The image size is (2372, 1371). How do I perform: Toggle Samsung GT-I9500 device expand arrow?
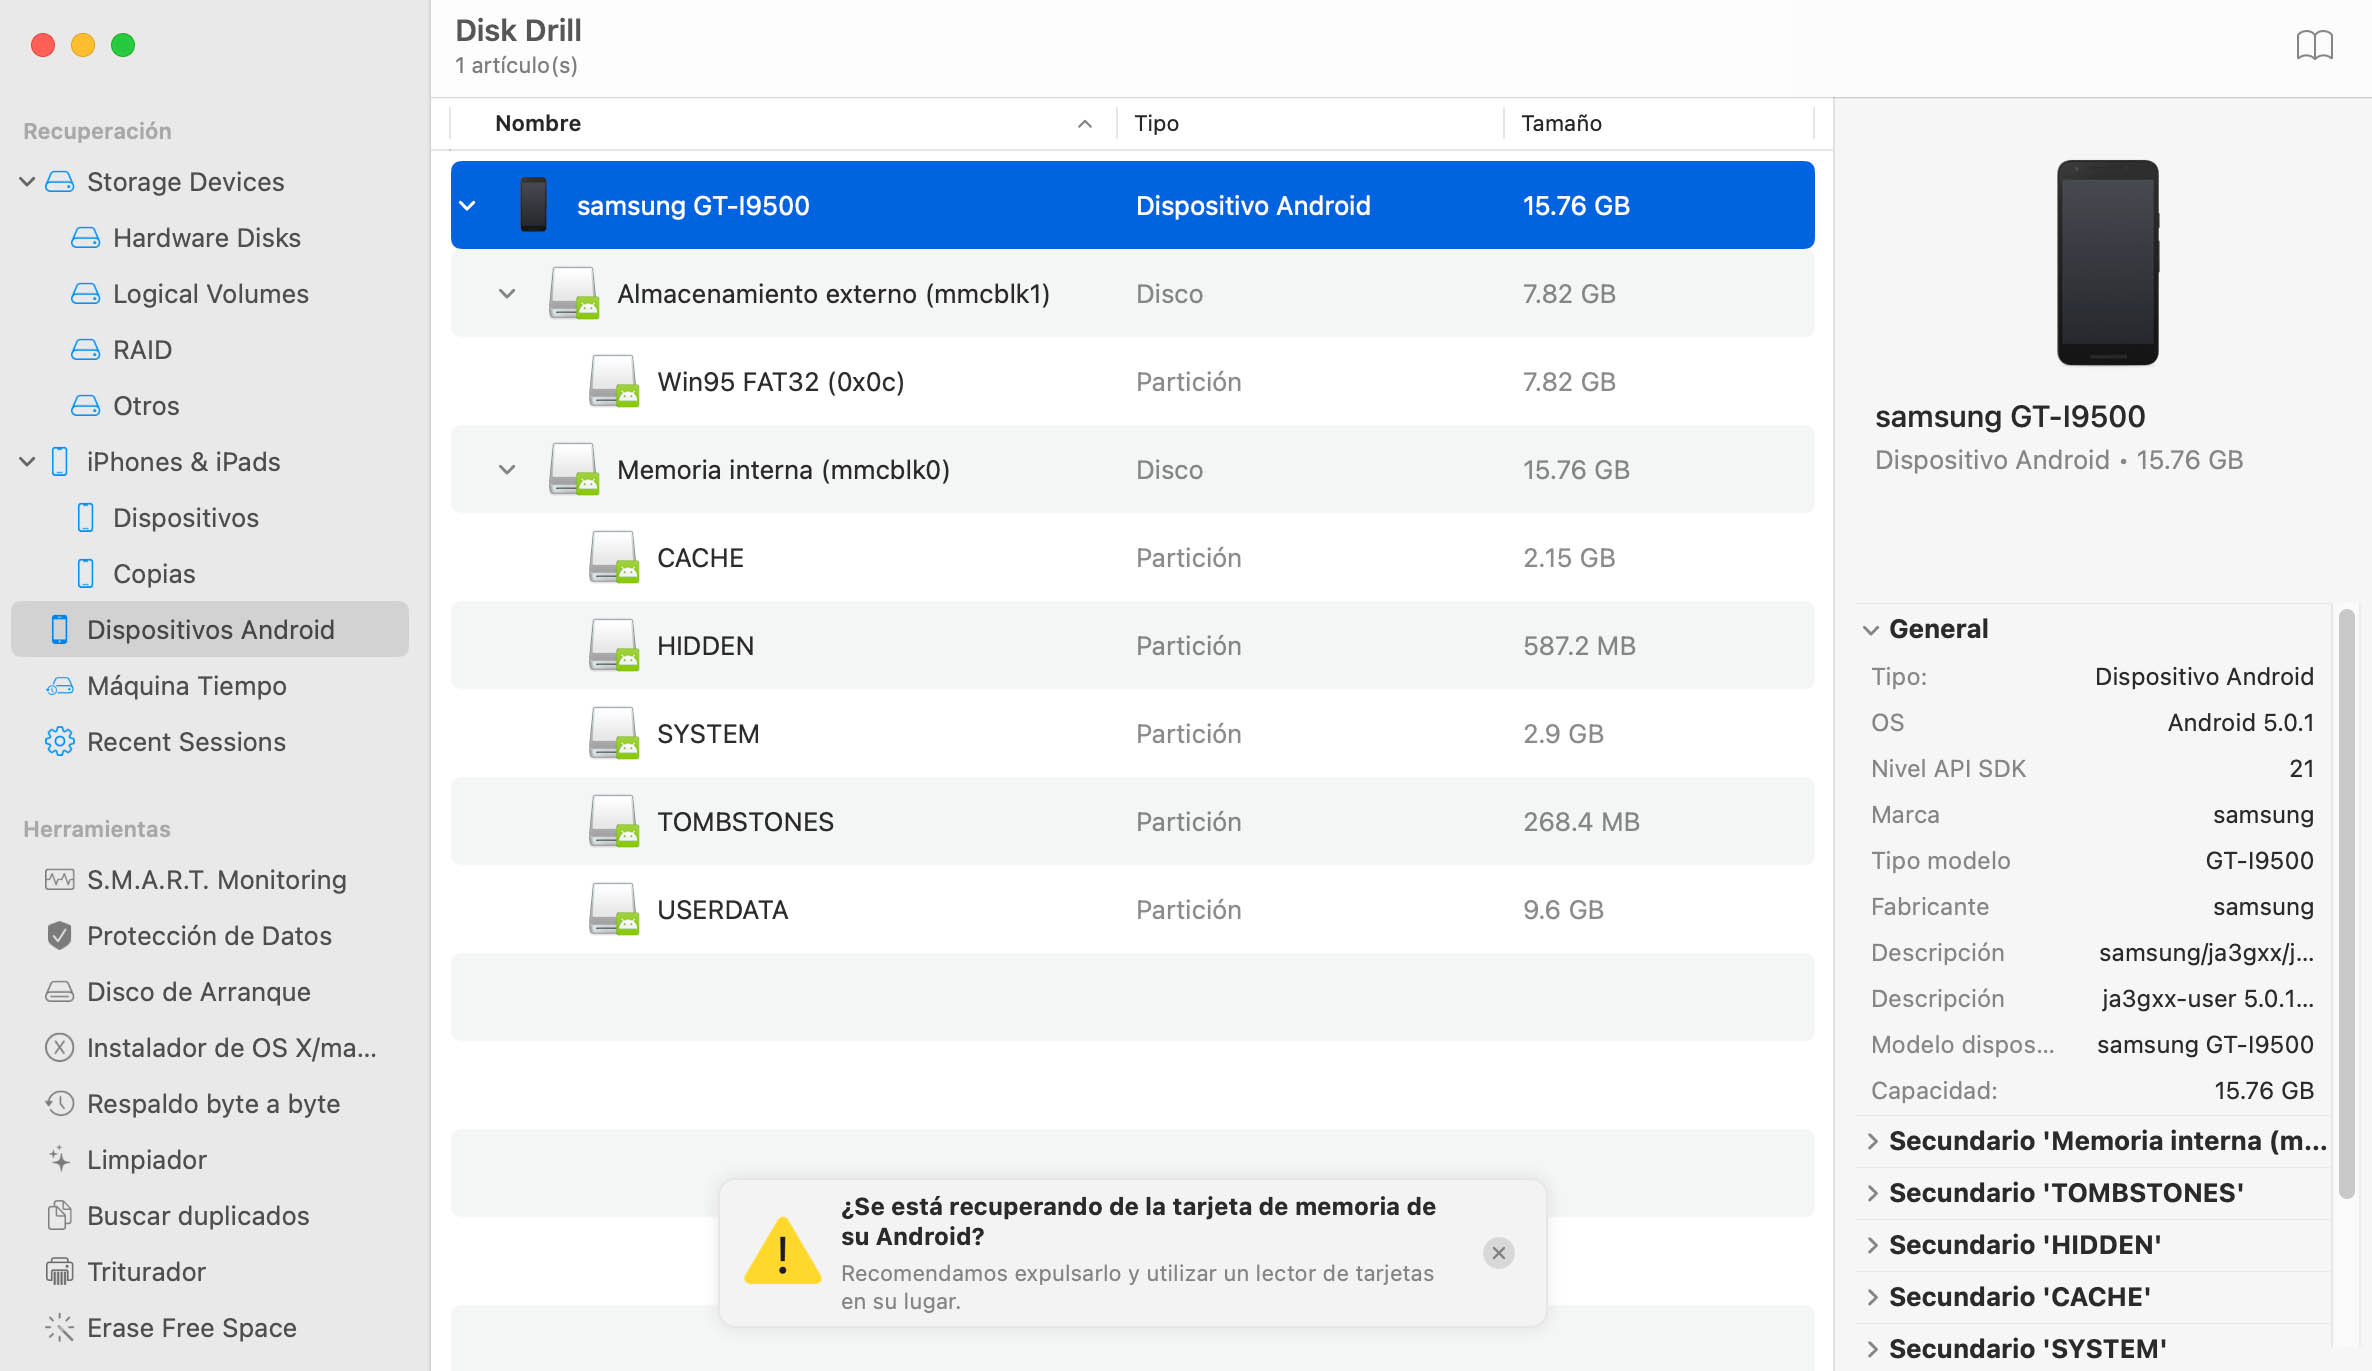click(x=470, y=204)
